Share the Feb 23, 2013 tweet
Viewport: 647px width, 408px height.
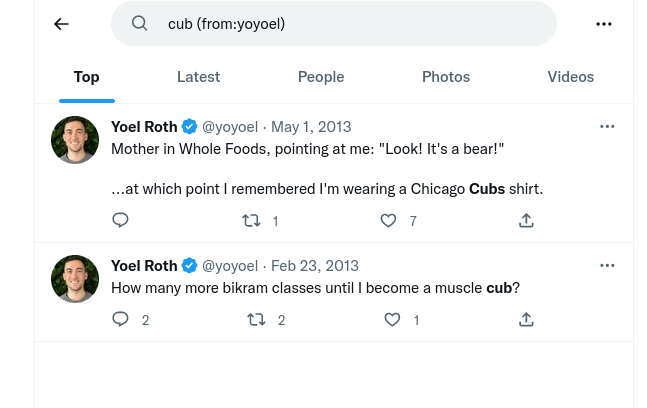tap(526, 319)
